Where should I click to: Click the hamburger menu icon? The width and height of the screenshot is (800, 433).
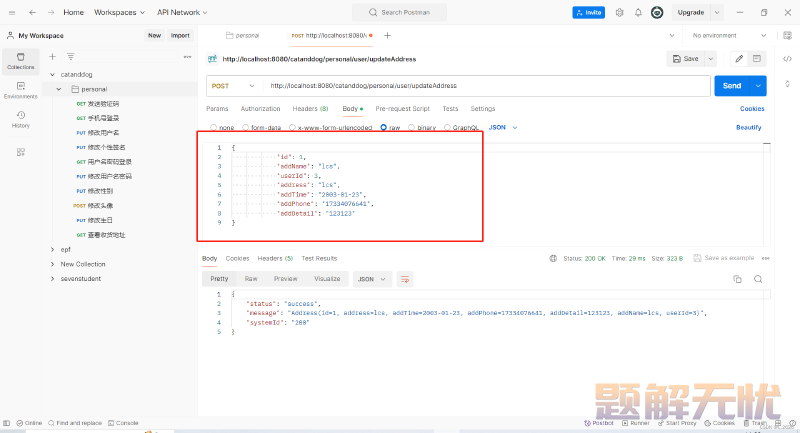12,12
